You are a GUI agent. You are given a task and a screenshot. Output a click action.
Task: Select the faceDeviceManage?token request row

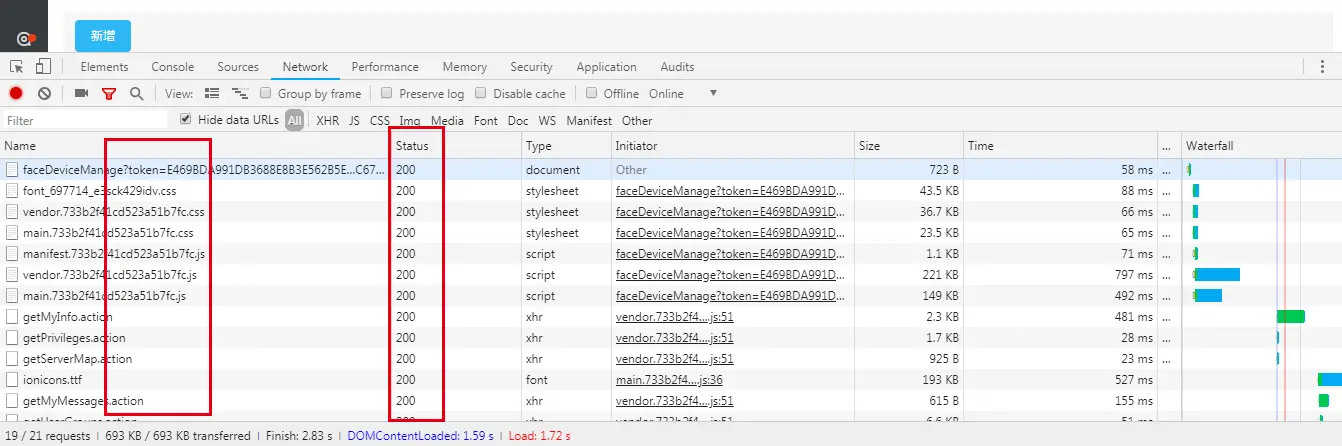coord(671,170)
